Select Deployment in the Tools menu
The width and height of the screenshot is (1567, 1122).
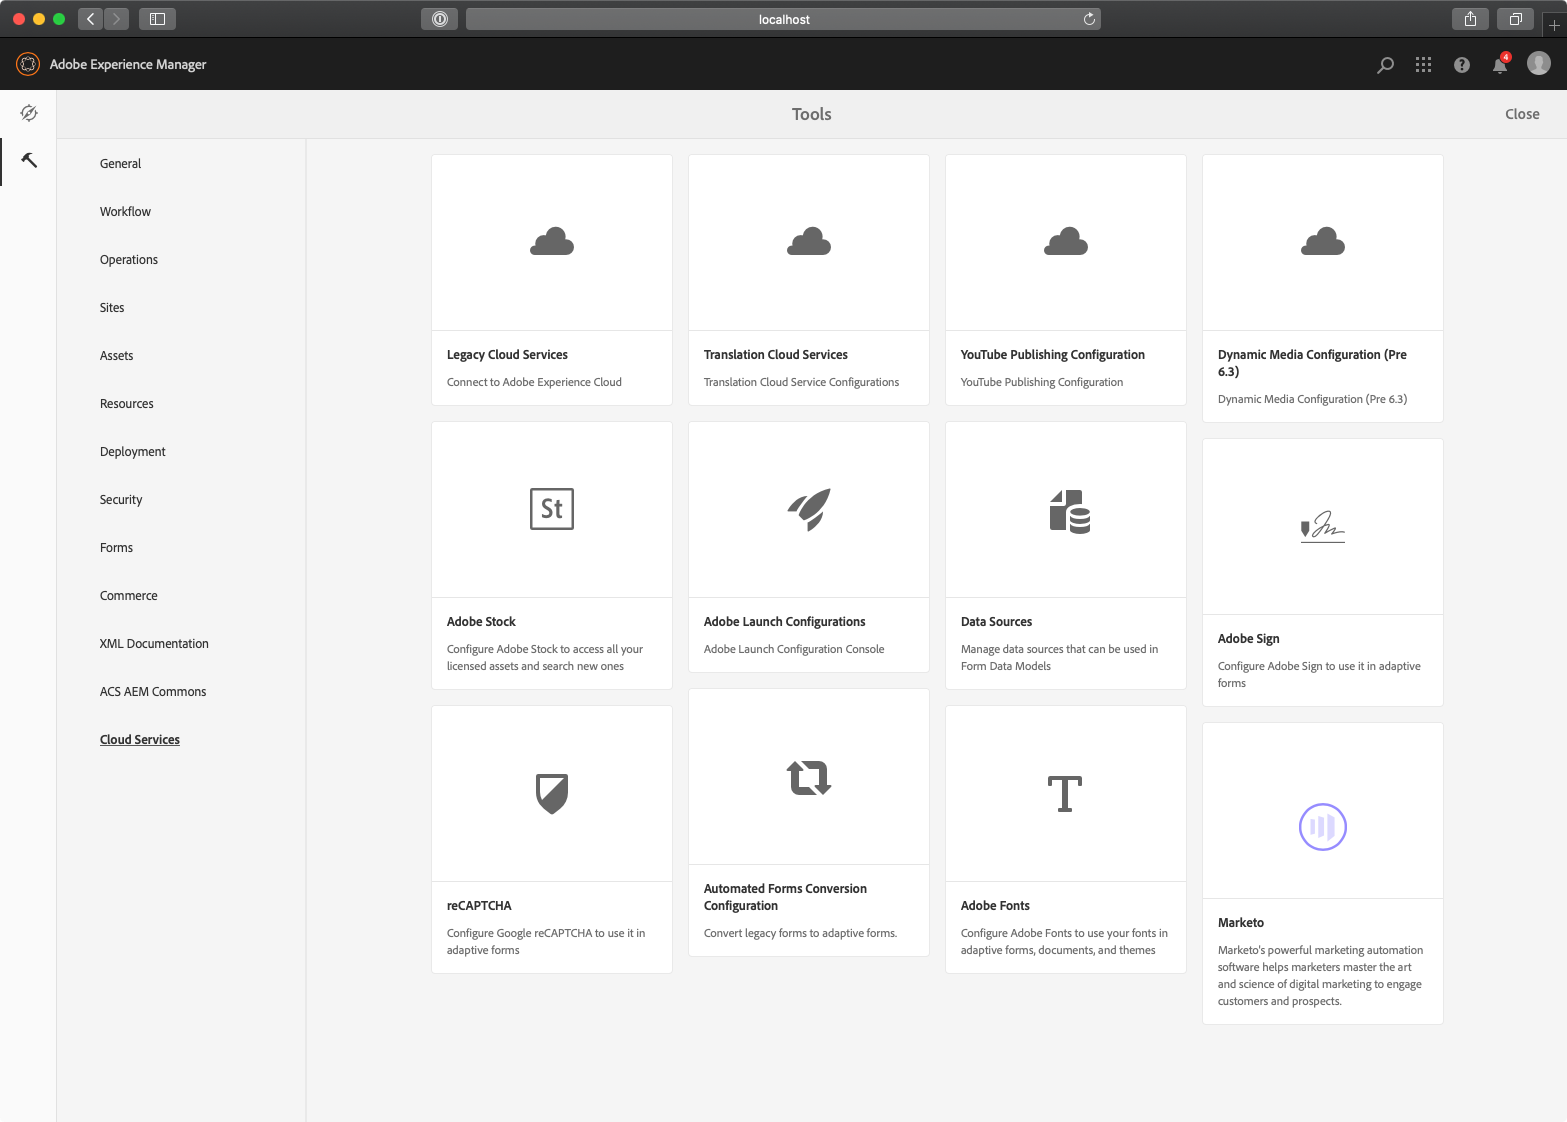coord(133,452)
